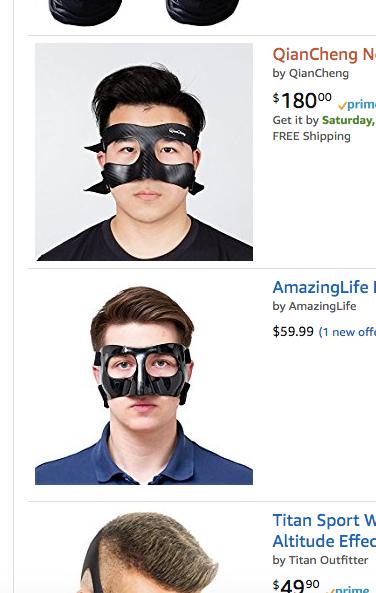Open the QianCheng product title link

pos(324,54)
